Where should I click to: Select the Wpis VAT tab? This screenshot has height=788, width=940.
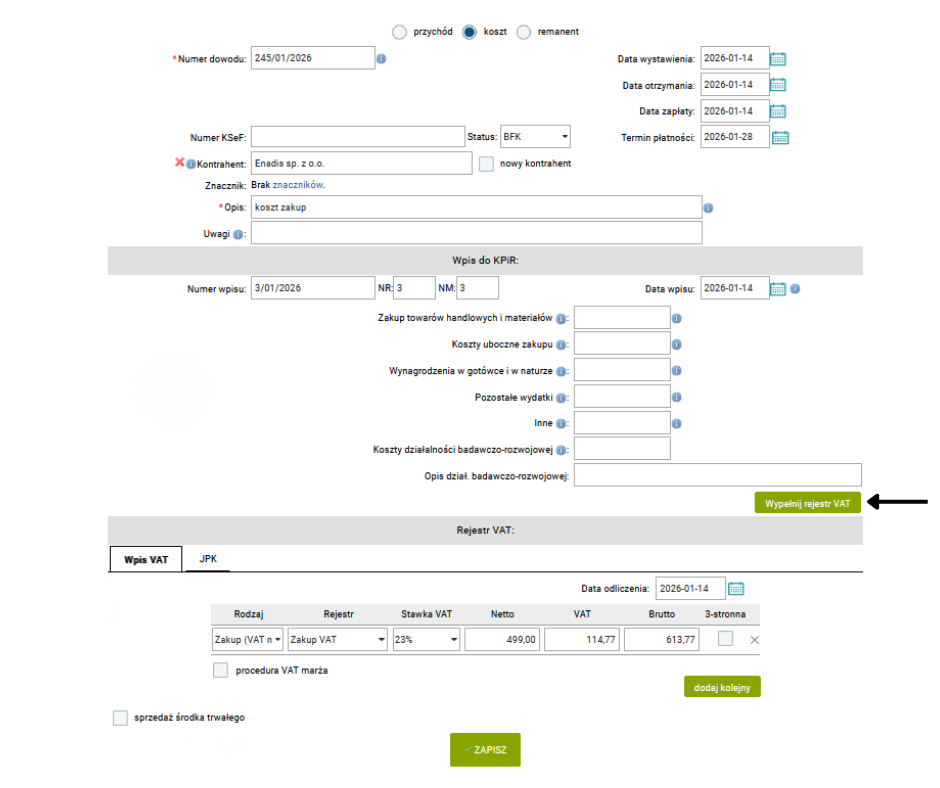click(145, 560)
